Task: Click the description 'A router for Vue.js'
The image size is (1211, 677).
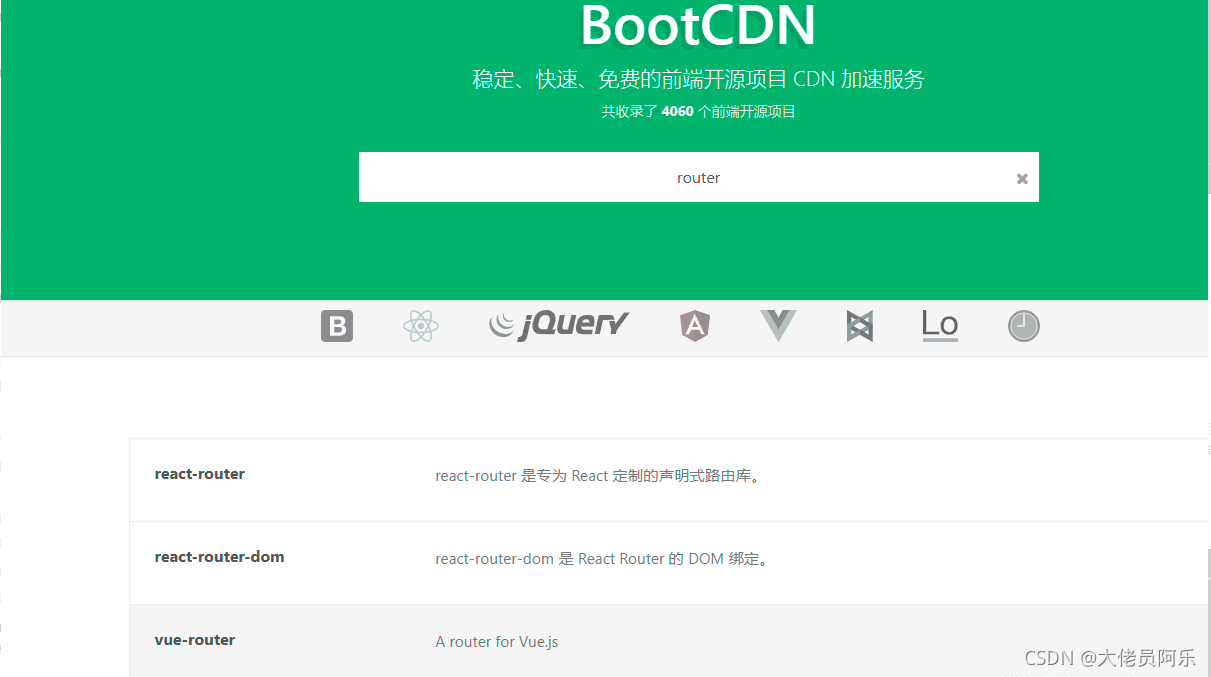Action: coord(497,642)
